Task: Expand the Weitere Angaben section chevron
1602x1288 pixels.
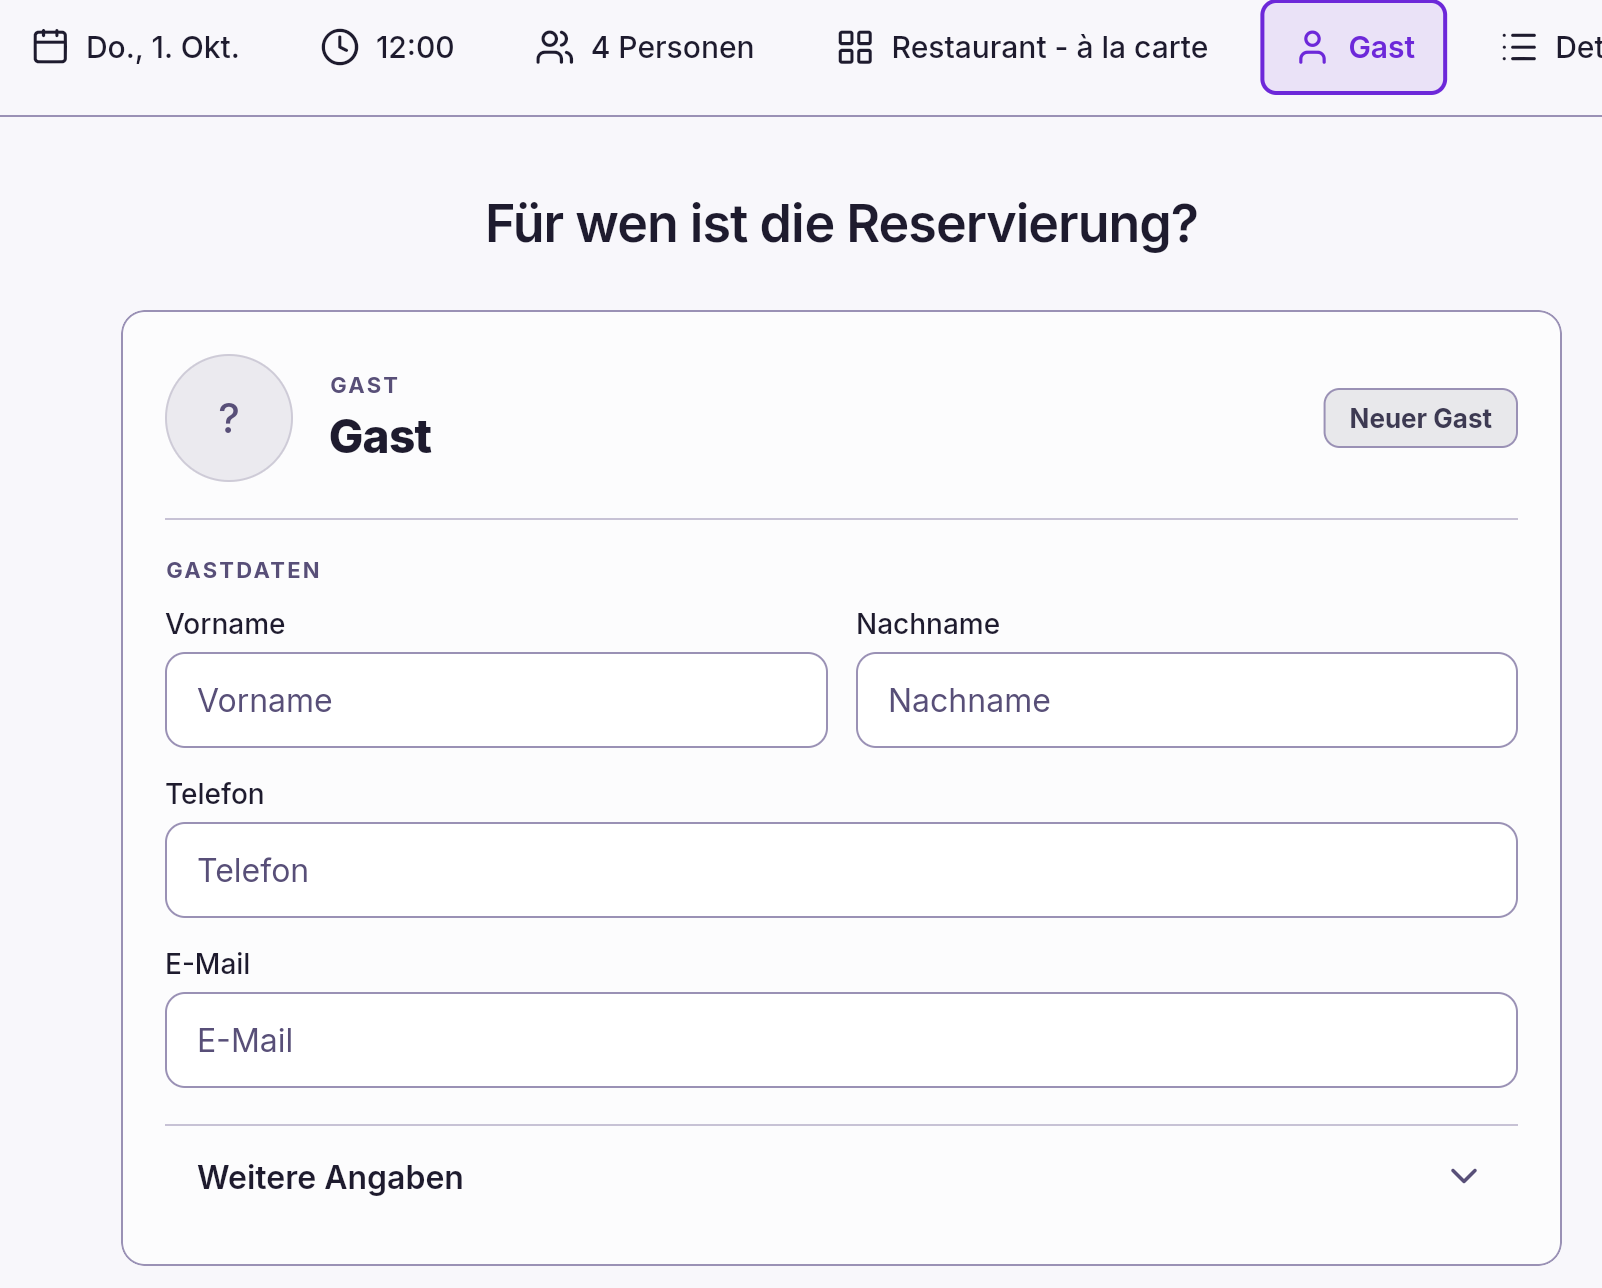Action: tap(1464, 1176)
